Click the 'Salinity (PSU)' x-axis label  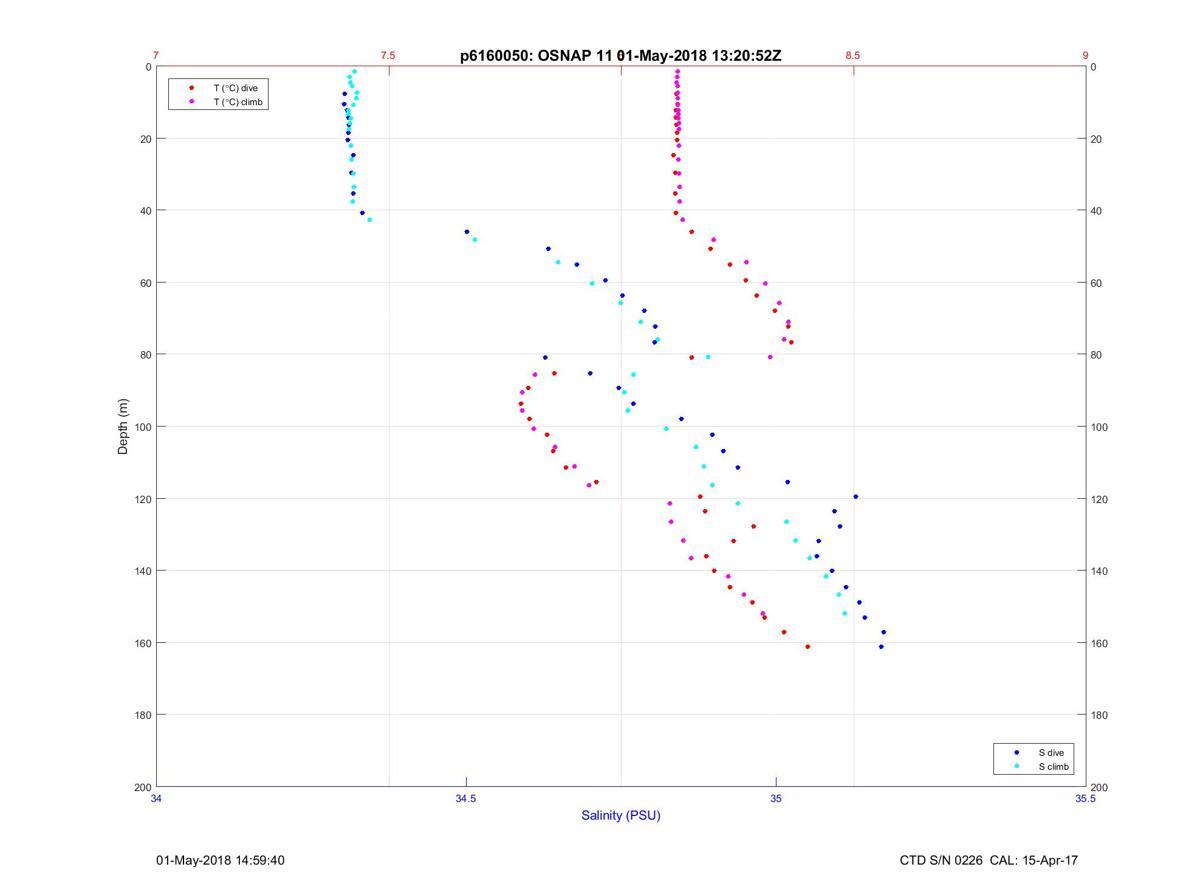621,815
